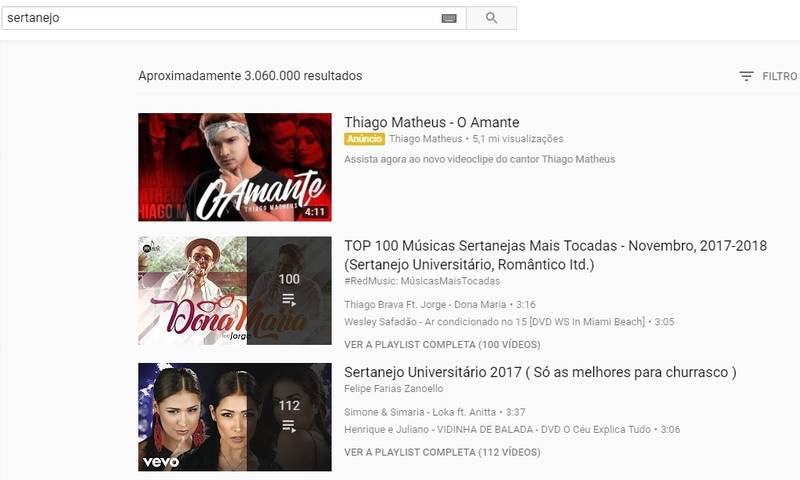Play Wesley Safadão - Ar condicionado no 15
The height and width of the screenshot is (480, 800).
tap(509, 322)
